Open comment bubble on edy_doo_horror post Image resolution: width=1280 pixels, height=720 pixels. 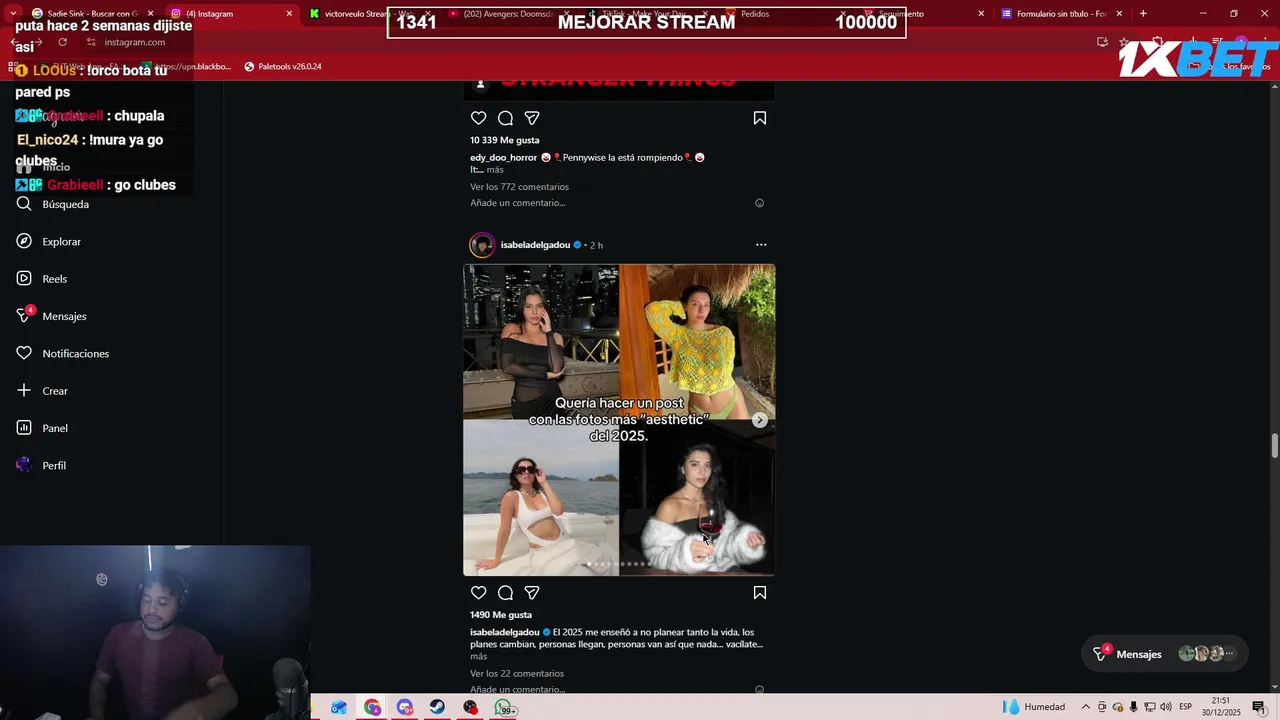[x=506, y=118]
